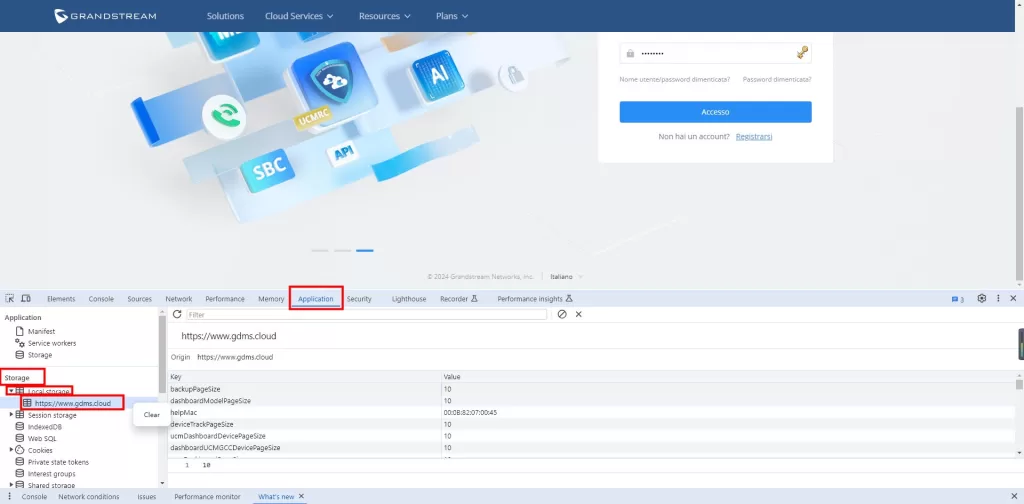Activate the inspect element picker icon
1024x504 pixels.
(10, 298)
